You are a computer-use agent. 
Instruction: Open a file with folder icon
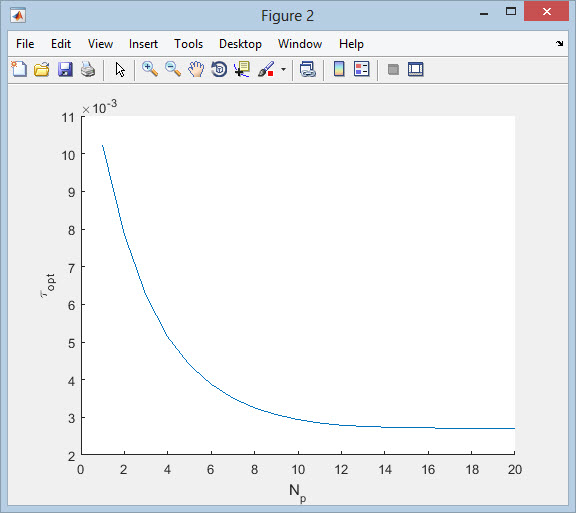(x=42, y=69)
